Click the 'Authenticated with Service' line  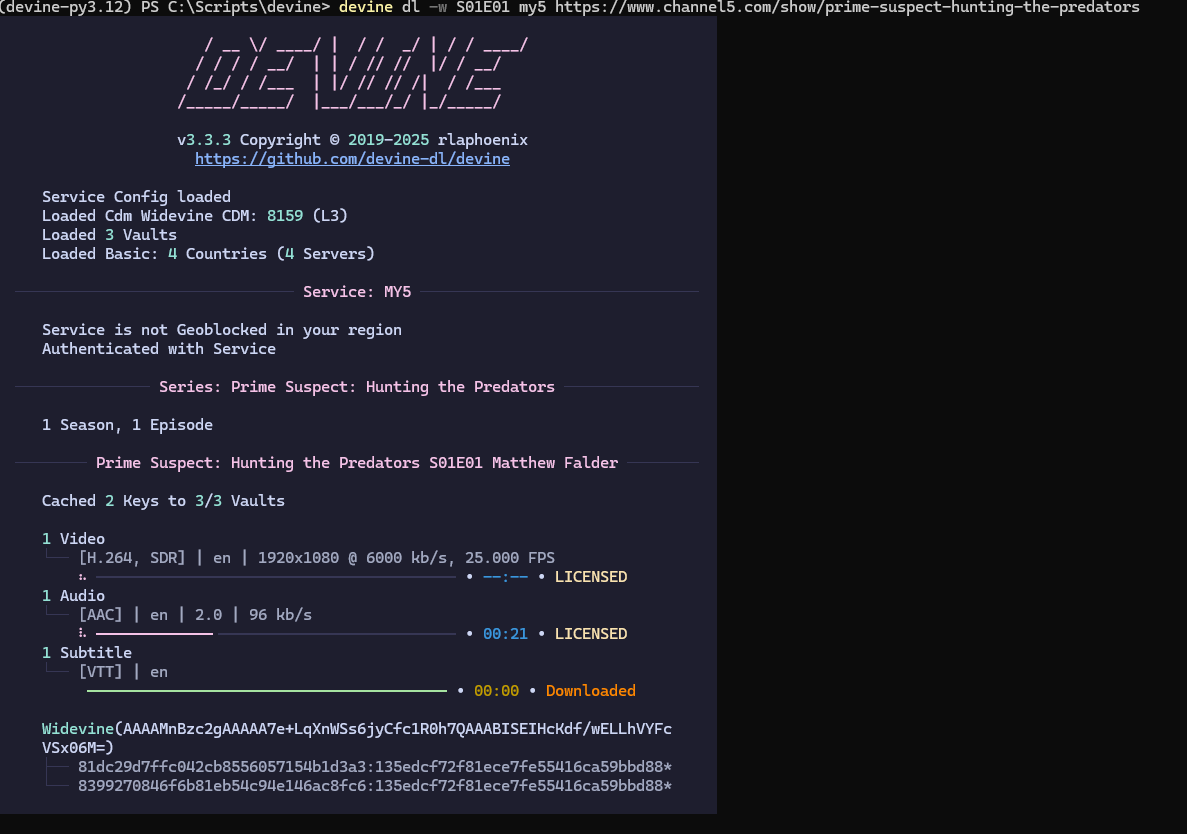(159, 349)
